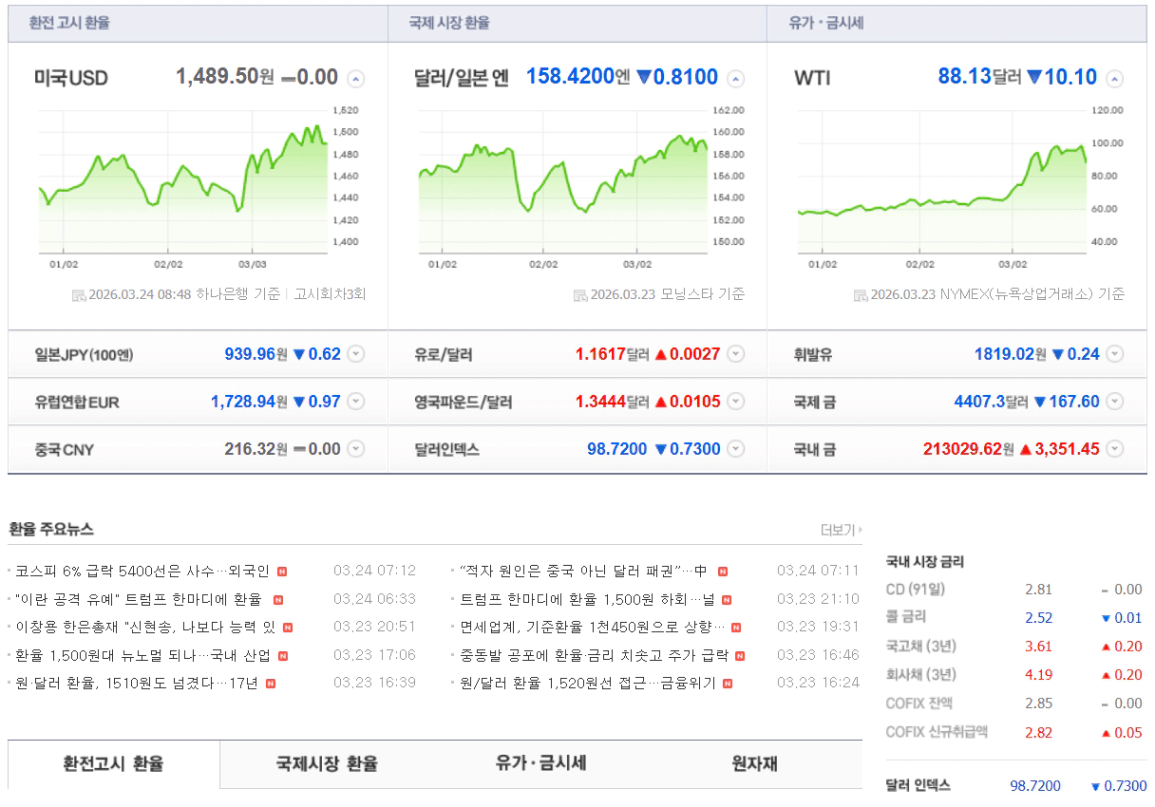Click the calendar icon before 모닝스타 기준
Image resolution: width=1155 pixels, height=807 pixels.
(580, 296)
